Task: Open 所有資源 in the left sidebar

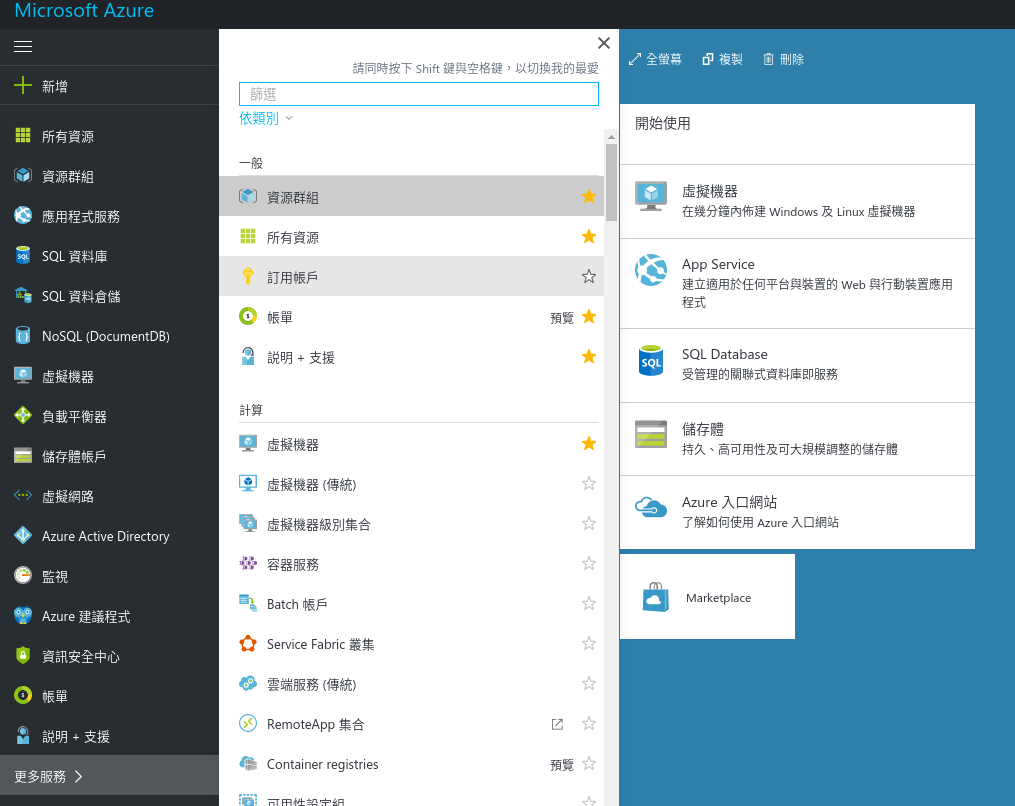Action: click(109, 136)
